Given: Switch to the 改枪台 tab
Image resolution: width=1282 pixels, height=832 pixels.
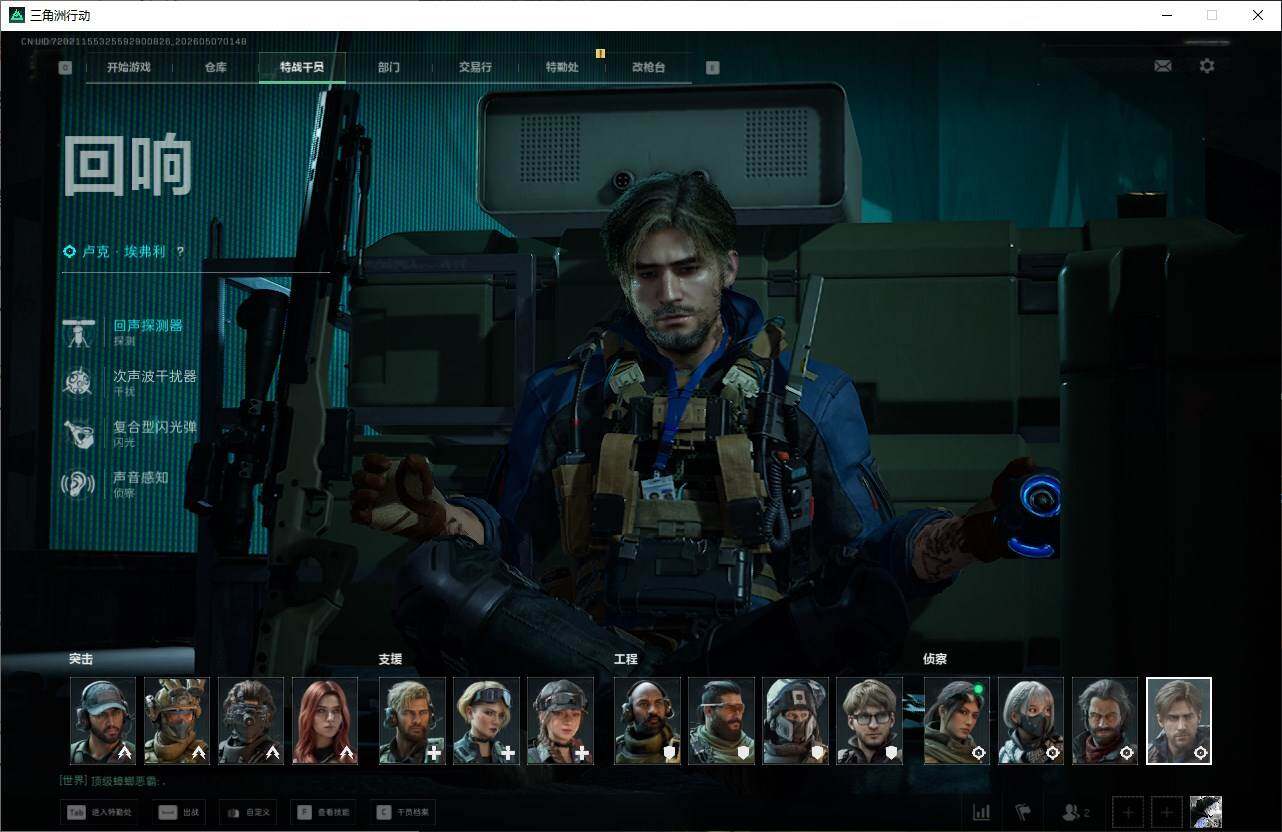Looking at the screenshot, I should (x=648, y=68).
